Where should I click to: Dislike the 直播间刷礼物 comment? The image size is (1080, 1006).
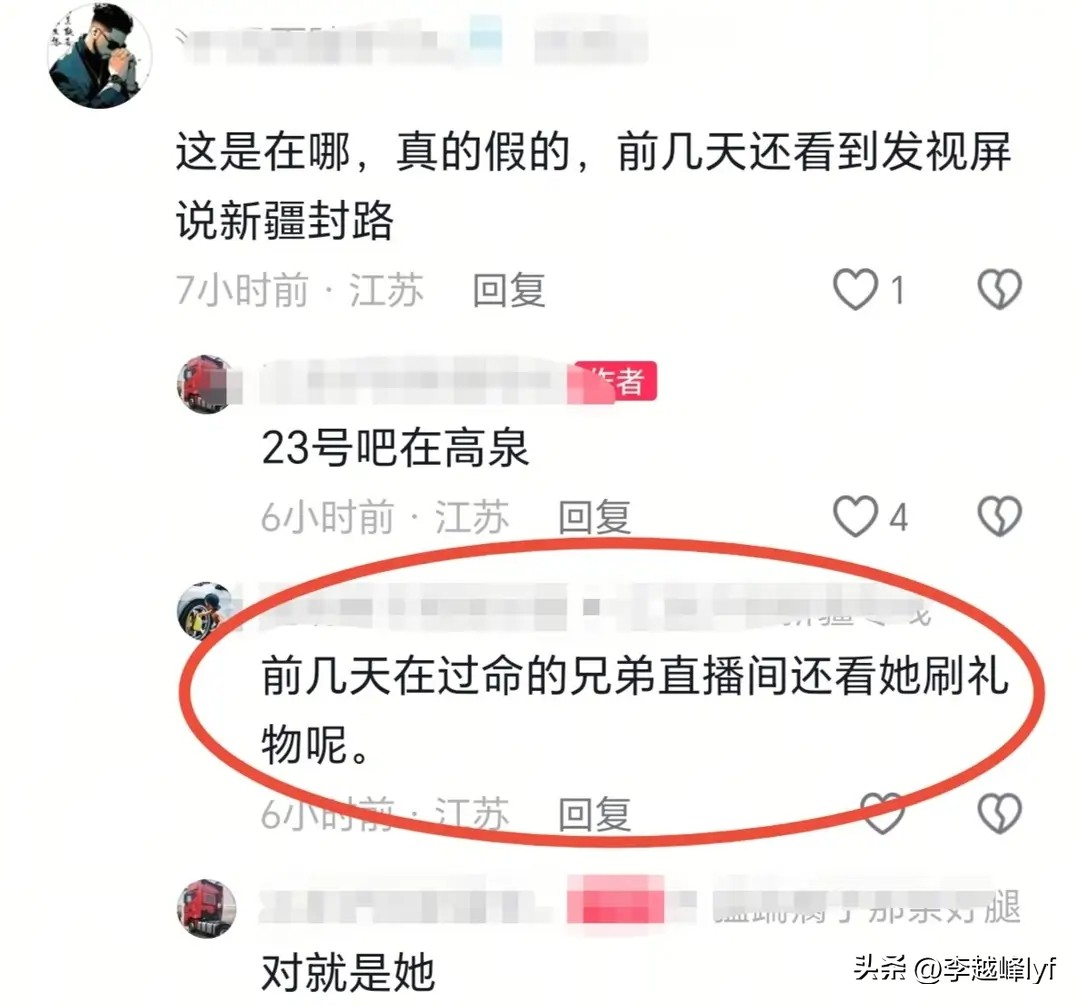(x=999, y=813)
